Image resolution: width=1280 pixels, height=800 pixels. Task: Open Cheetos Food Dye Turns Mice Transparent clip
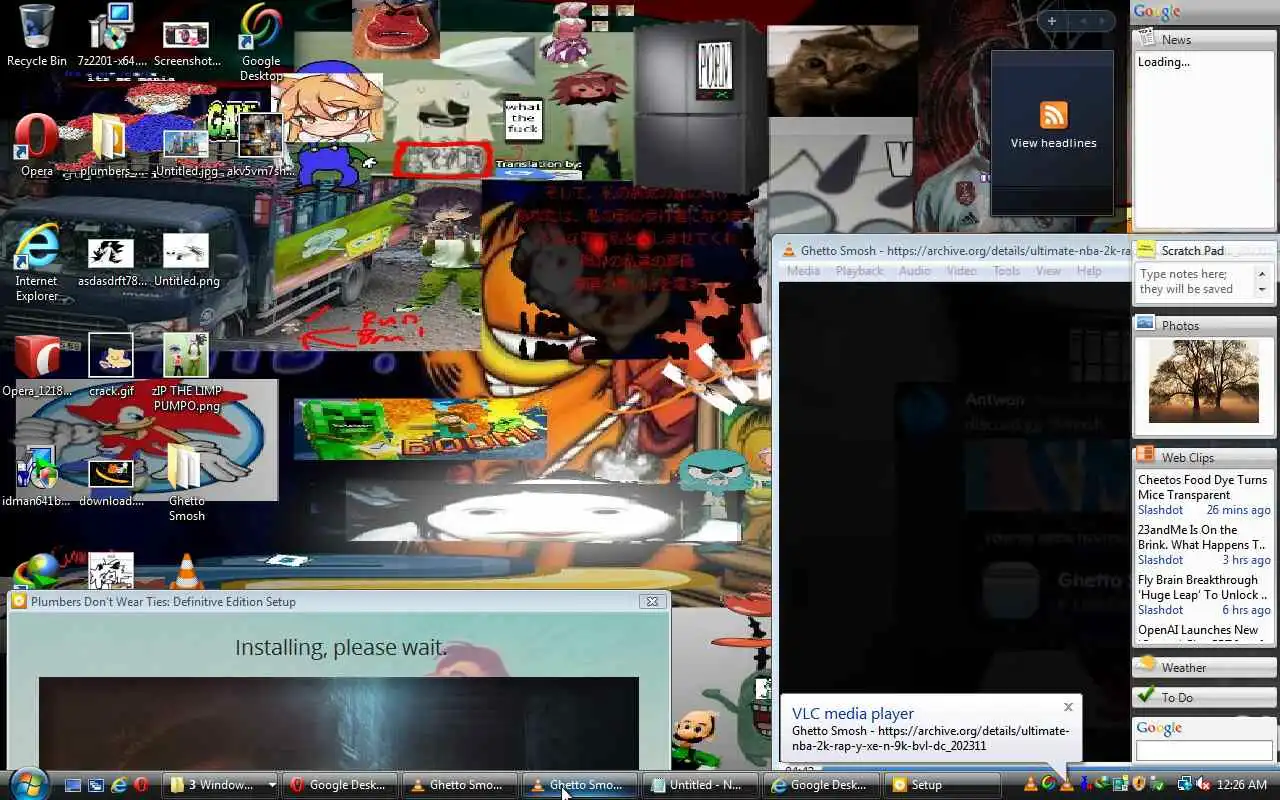tap(1202, 487)
